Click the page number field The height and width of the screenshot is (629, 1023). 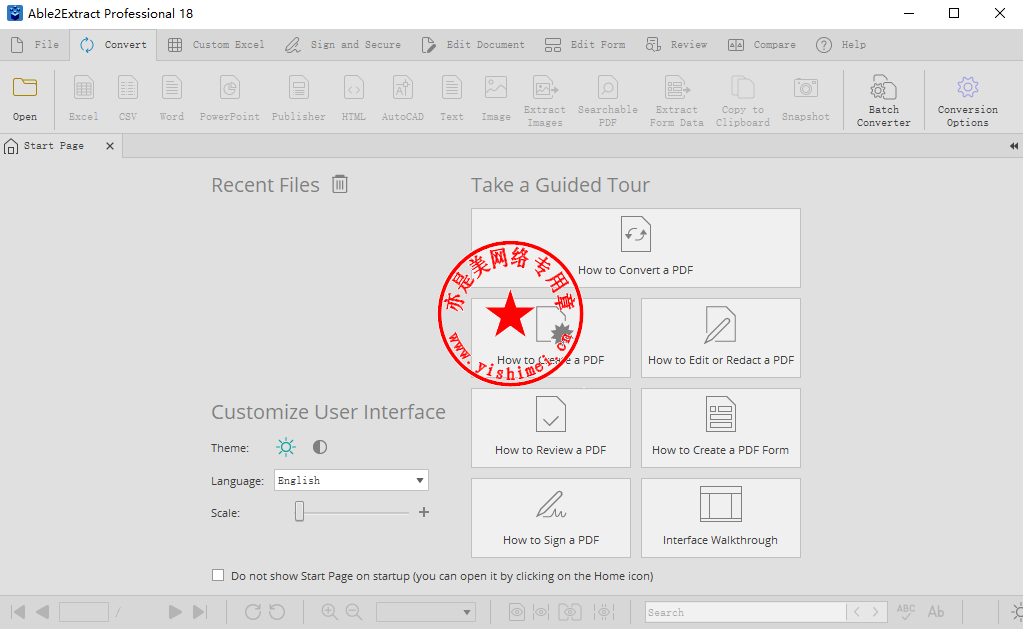84,612
